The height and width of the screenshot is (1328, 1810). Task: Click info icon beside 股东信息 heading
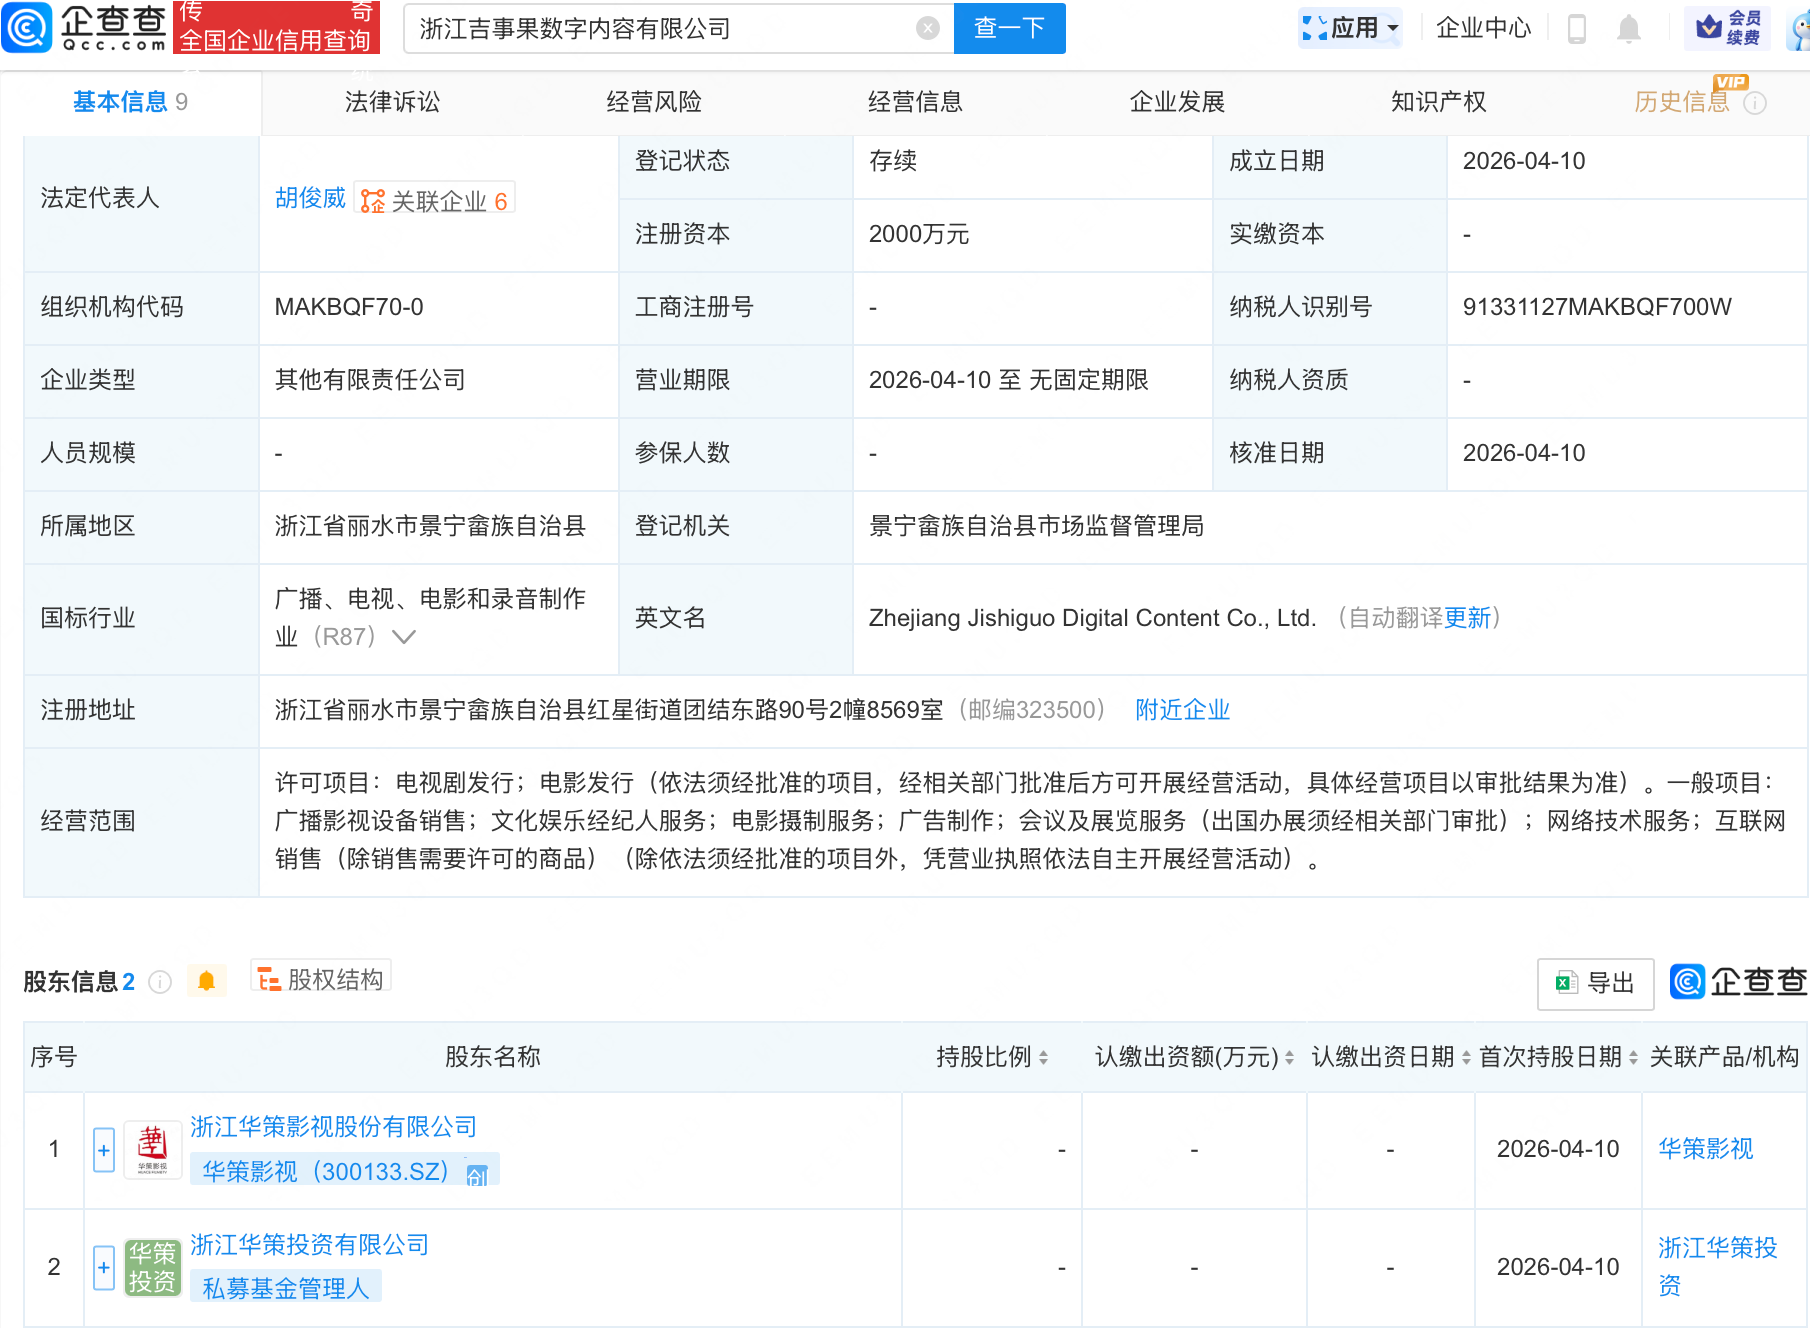point(160,982)
